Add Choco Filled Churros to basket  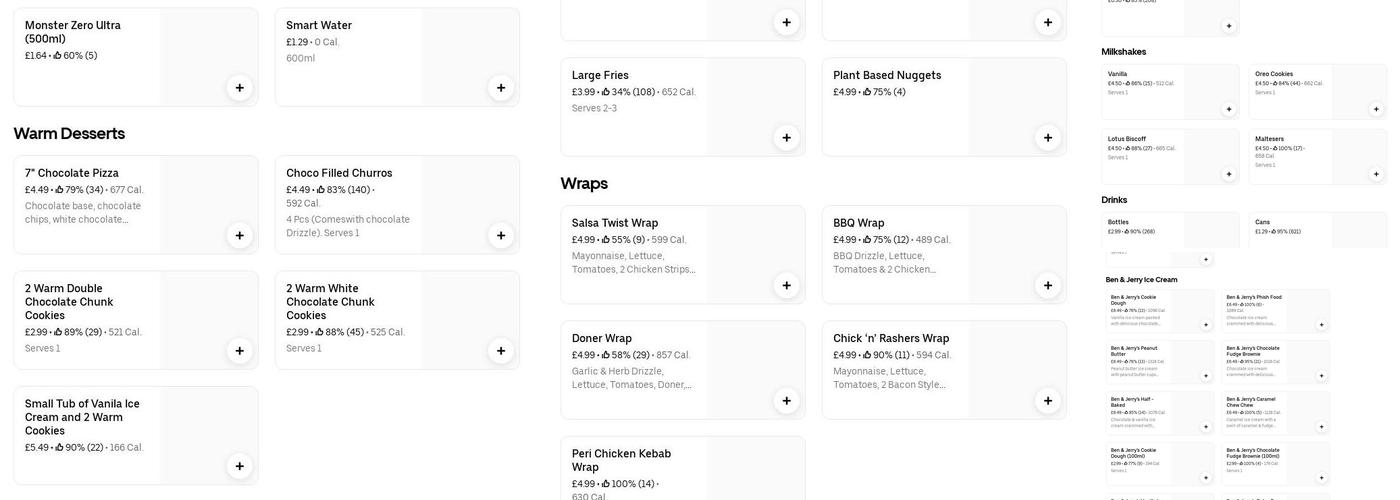point(501,236)
